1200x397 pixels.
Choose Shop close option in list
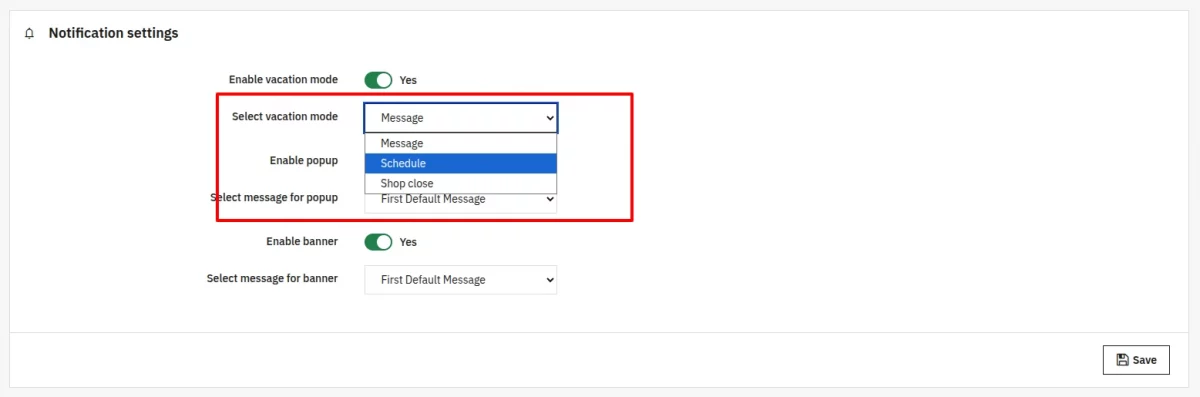(460, 183)
